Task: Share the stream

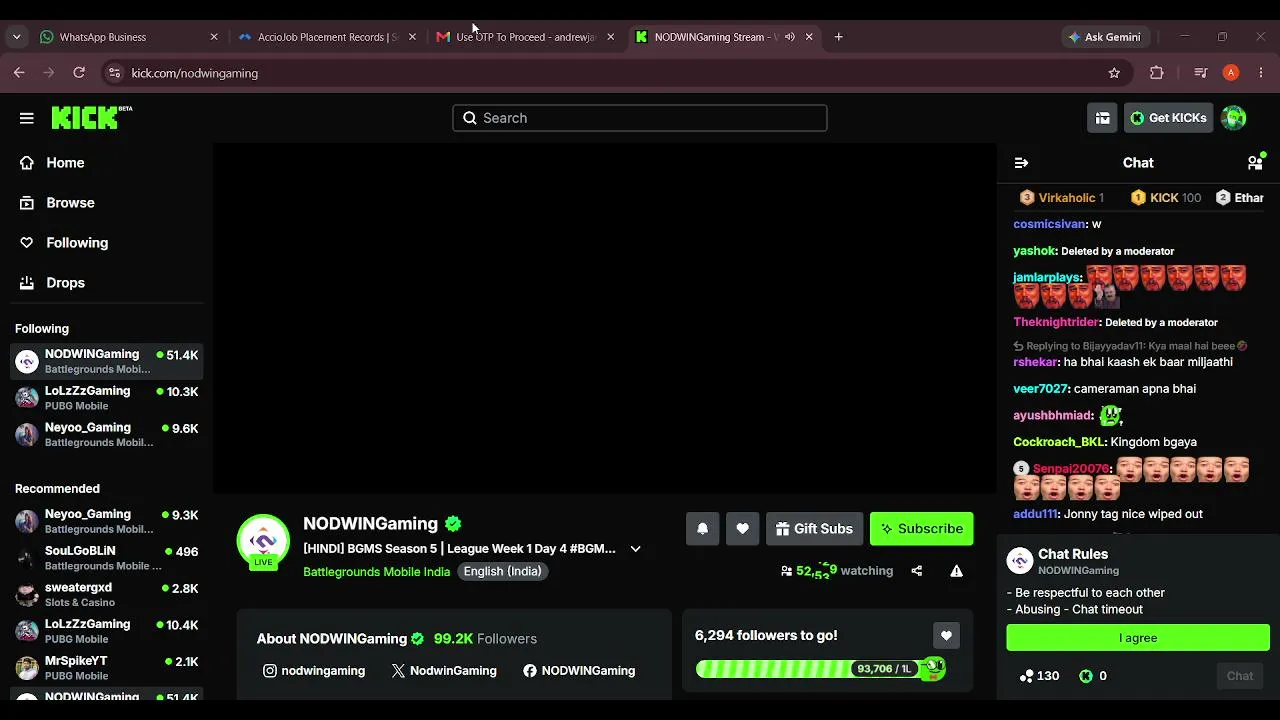Action: pos(917,571)
